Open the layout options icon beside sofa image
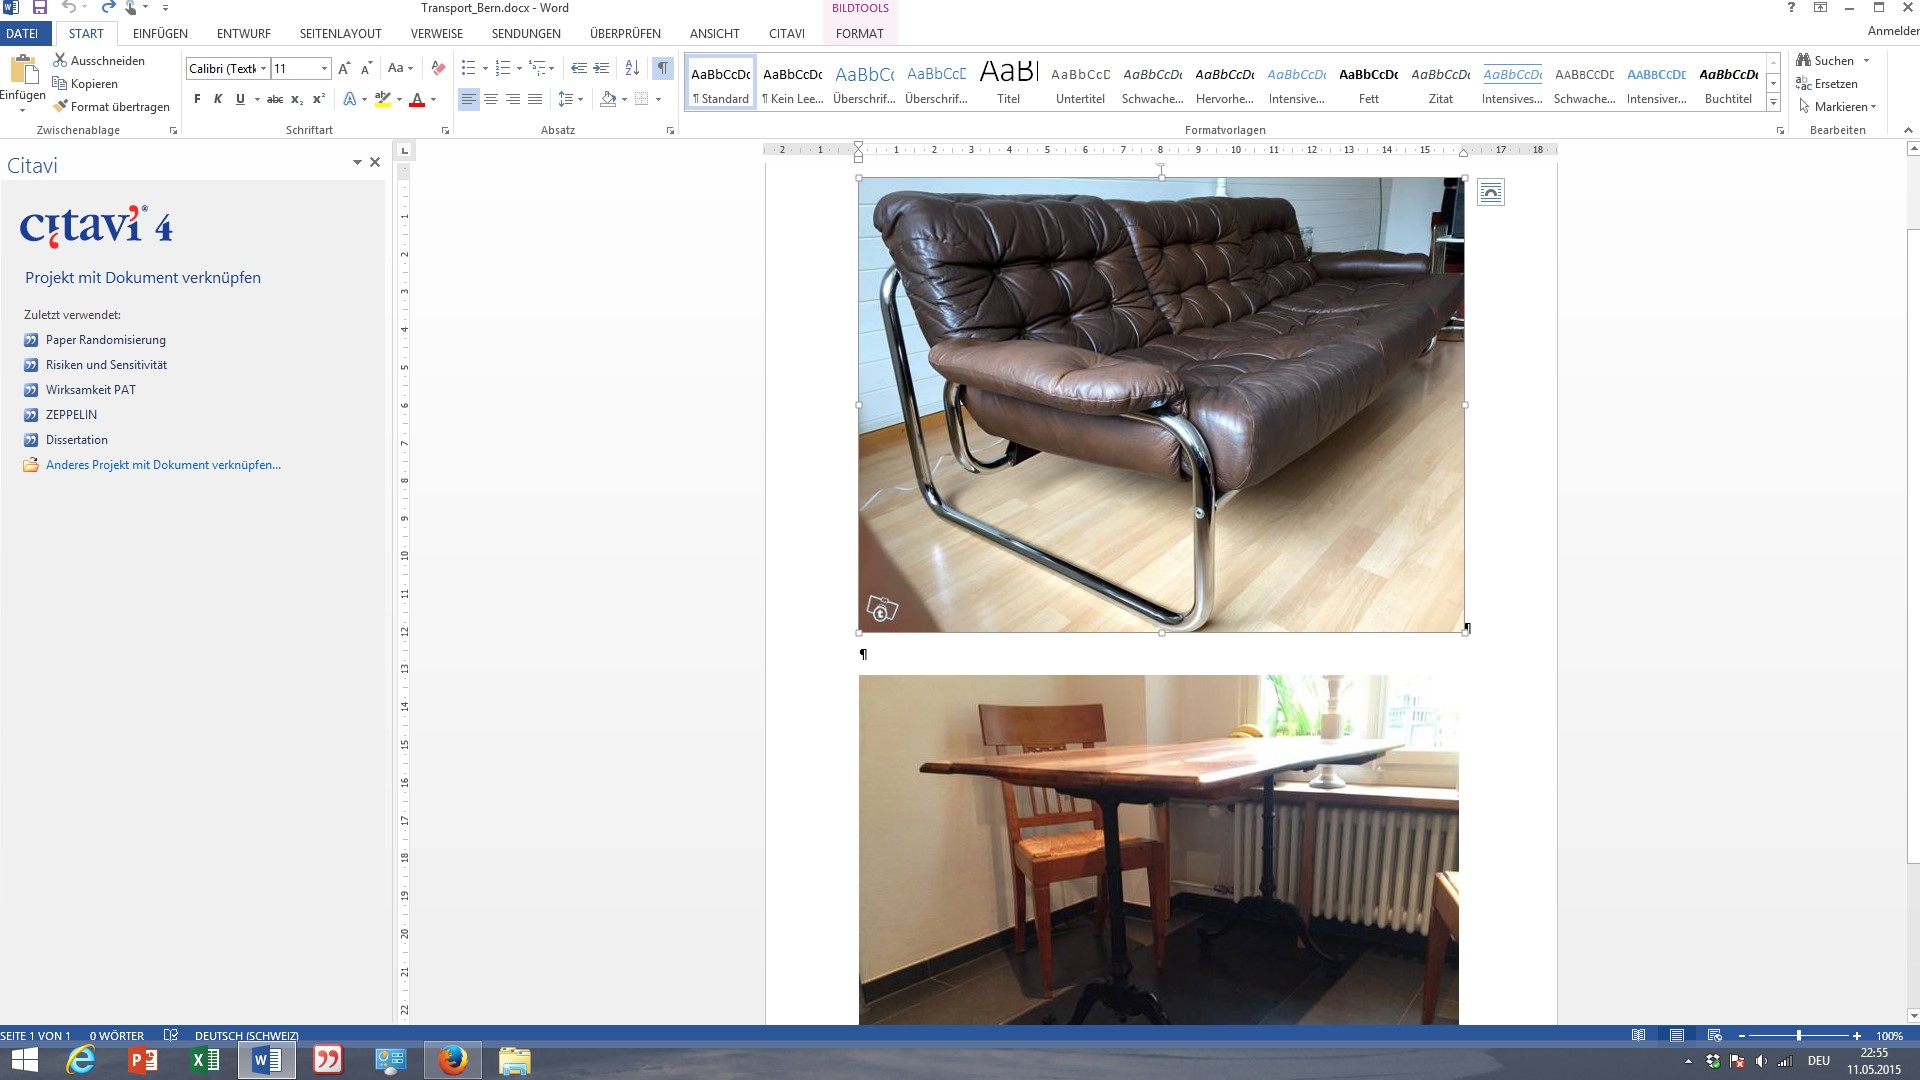Image resolution: width=1920 pixels, height=1080 pixels. click(1490, 193)
